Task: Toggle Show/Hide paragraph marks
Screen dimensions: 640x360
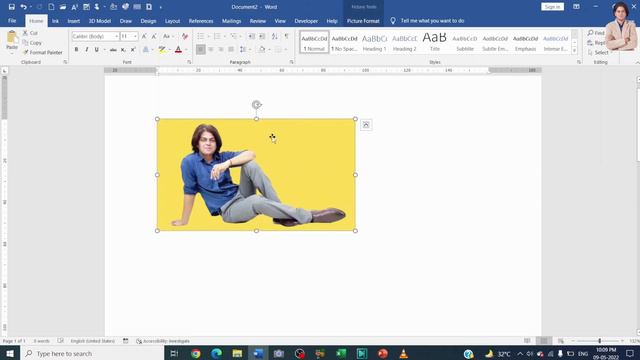Action: click(x=287, y=36)
